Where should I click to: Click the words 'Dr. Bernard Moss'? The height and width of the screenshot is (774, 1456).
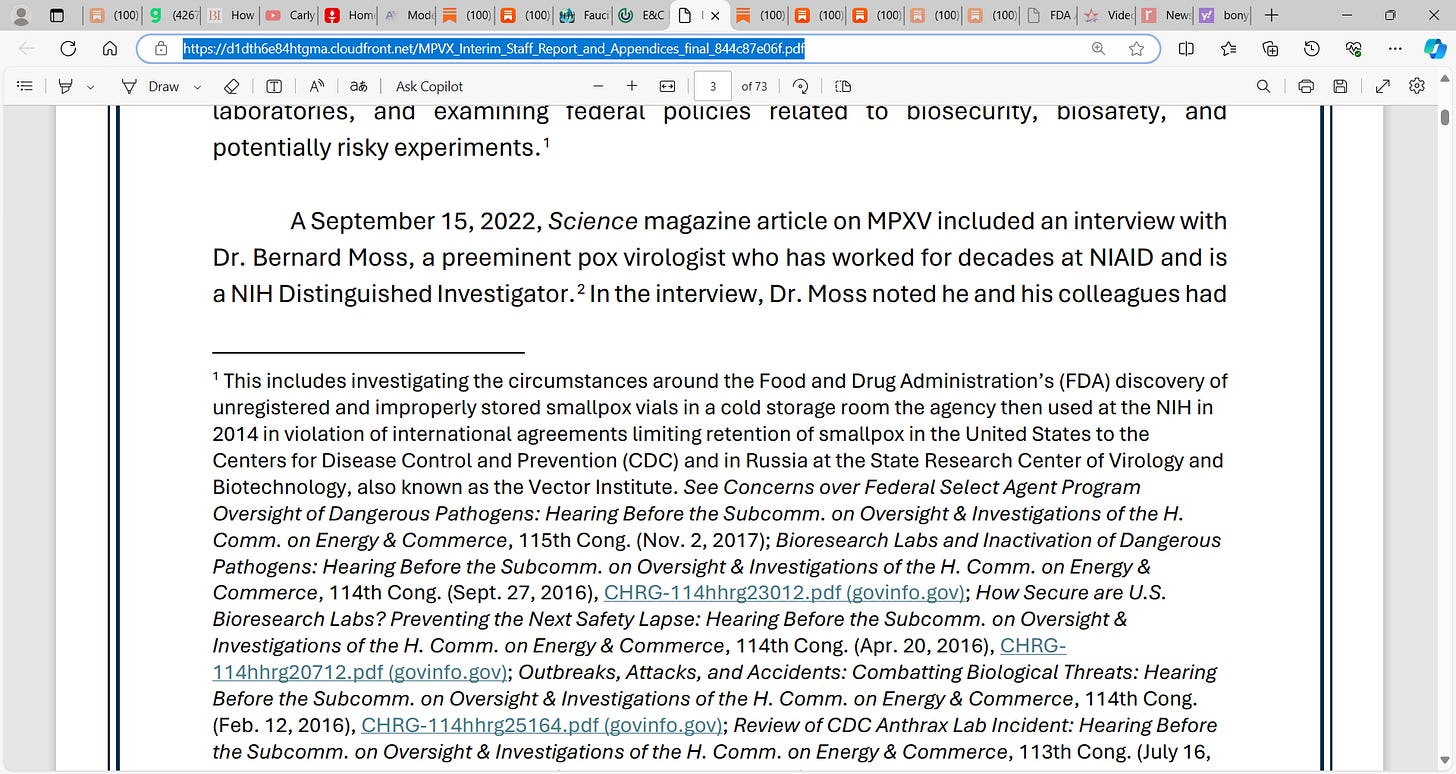point(311,258)
